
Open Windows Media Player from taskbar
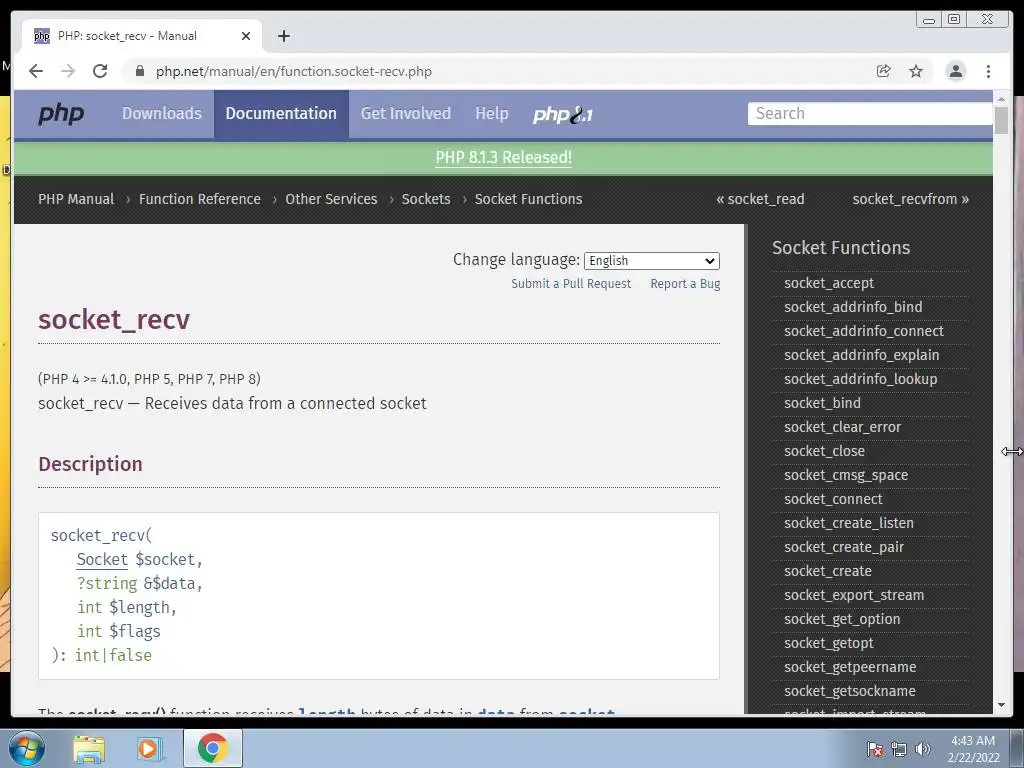(149, 748)
